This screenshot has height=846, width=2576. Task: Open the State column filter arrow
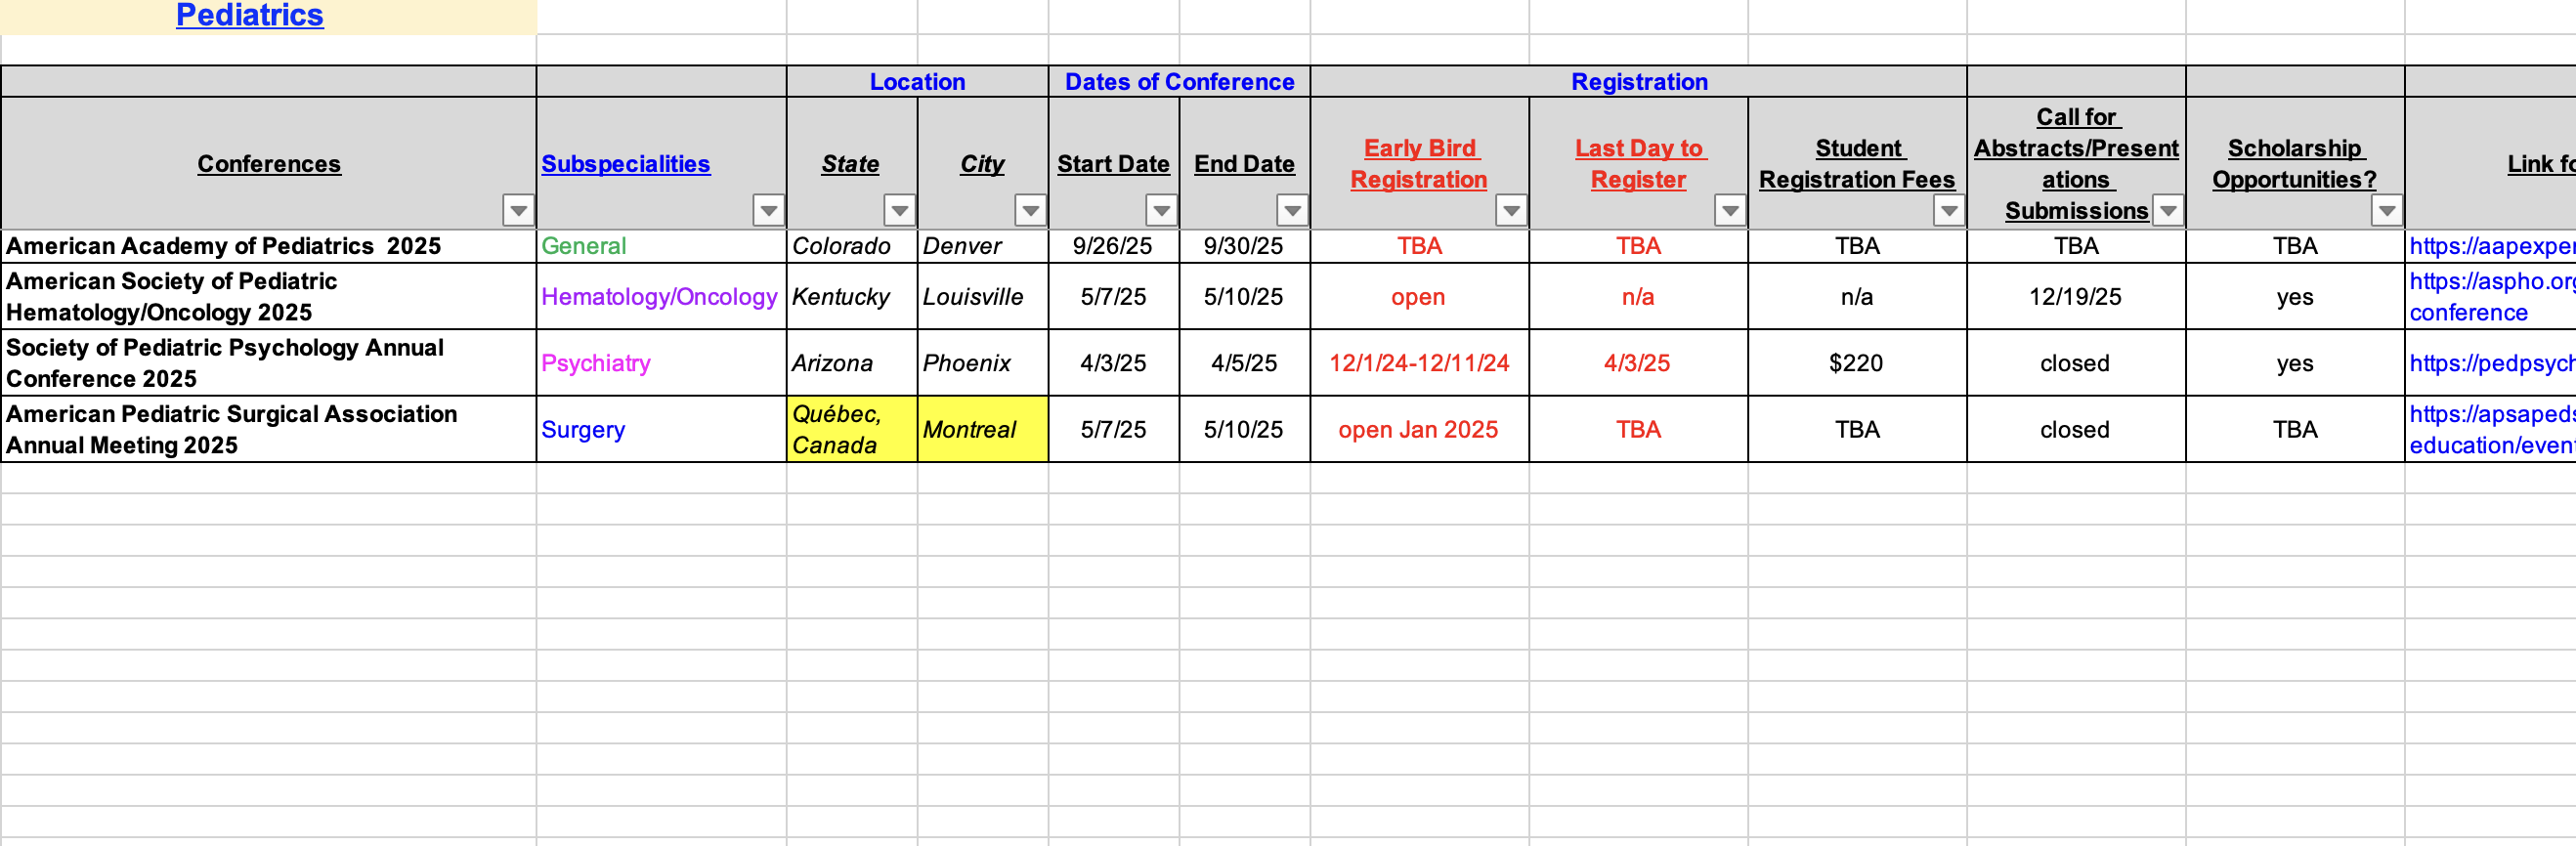pyautogui.click(x=900, y=210)
